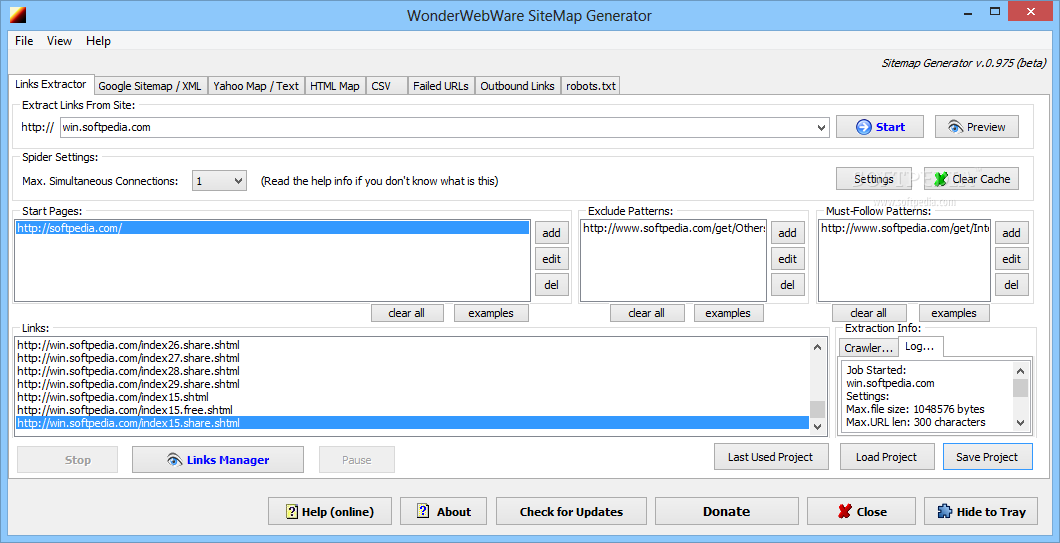Click the Log panel scroll down arrow
The height and width of the screenshot is (543, 1060).
coord(1020,423)
